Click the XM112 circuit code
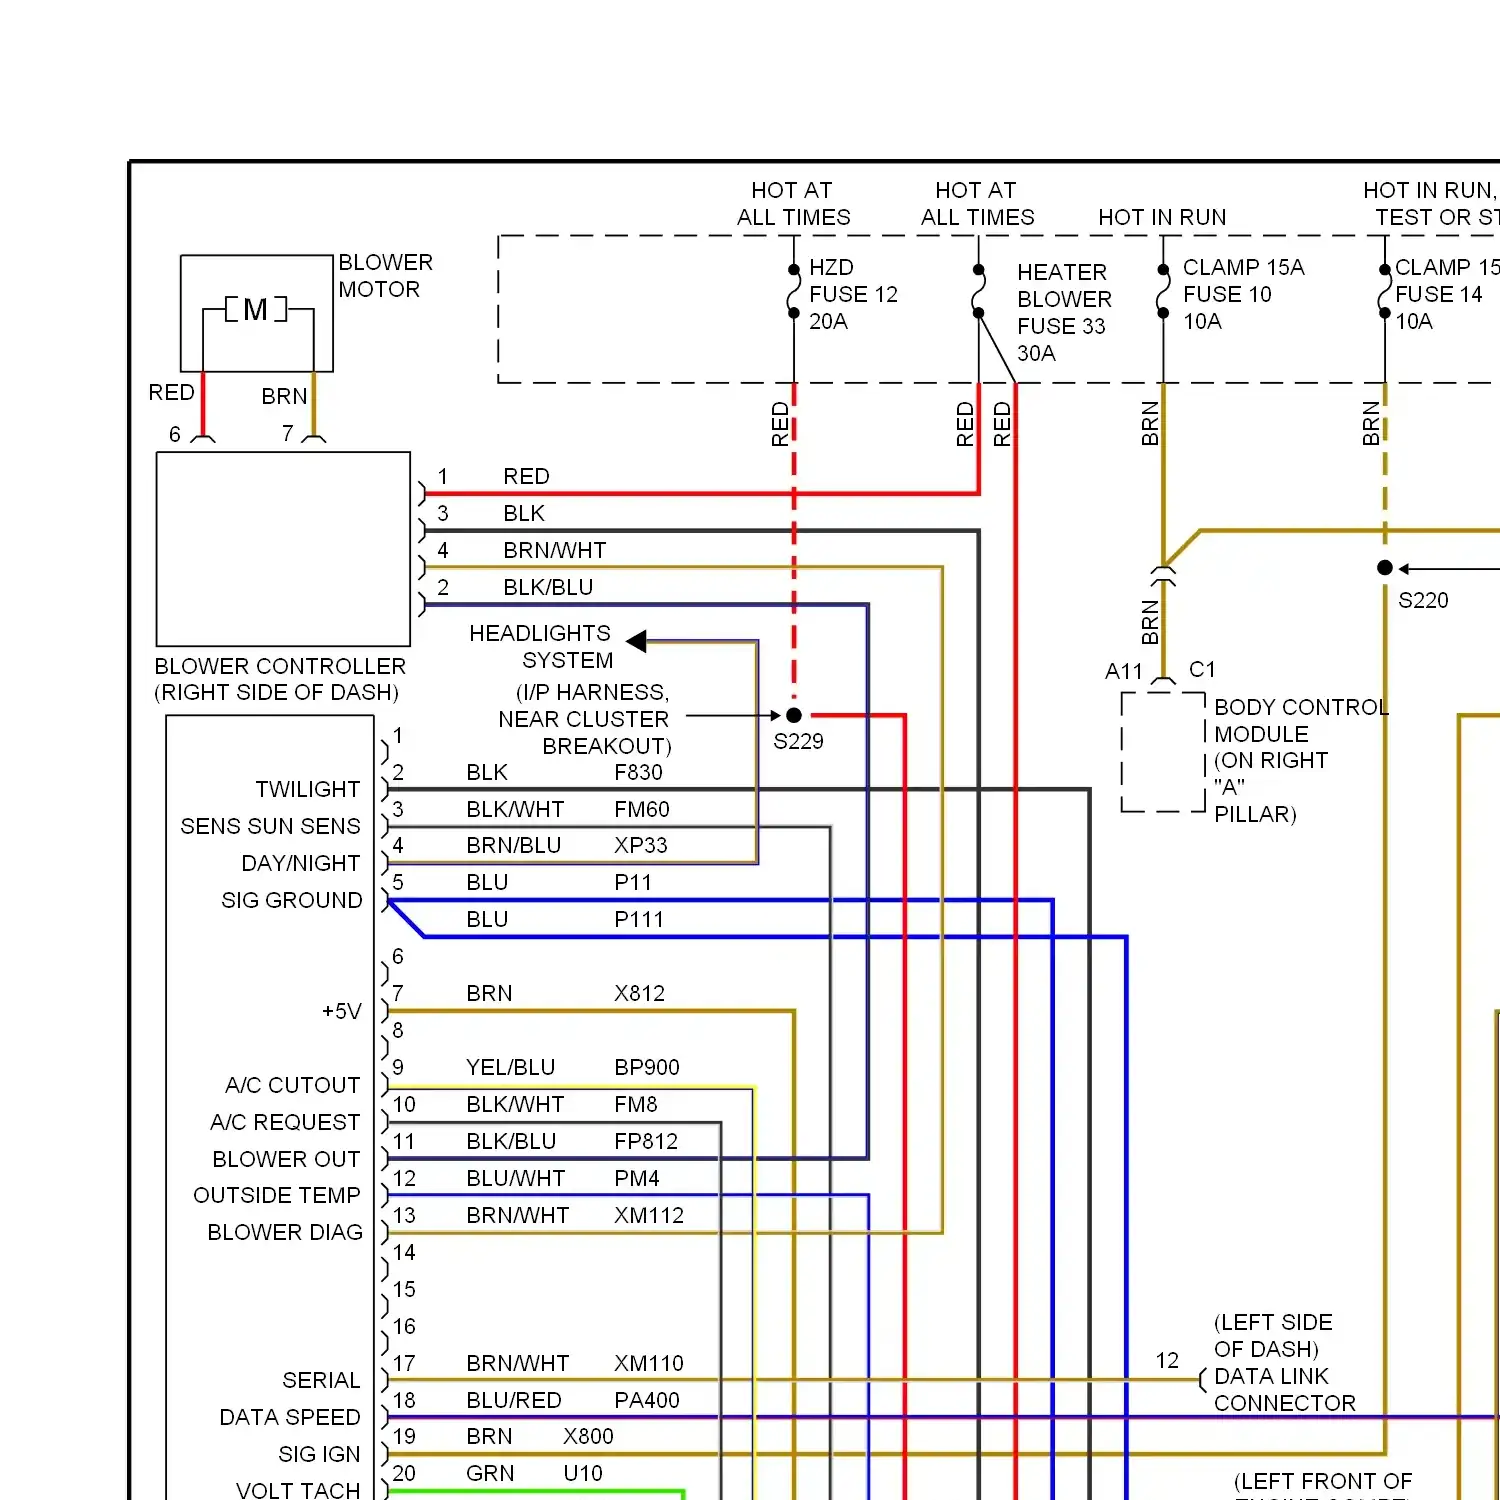Screen dimensions: 1500x1500 click(649, 1215)
